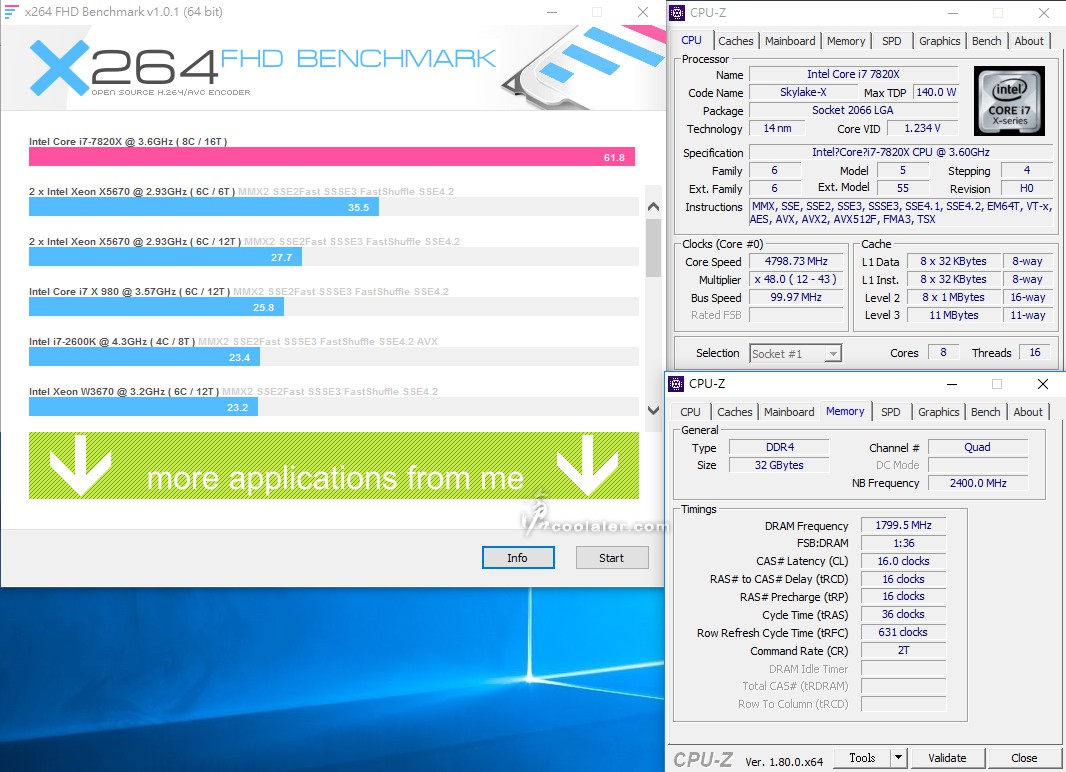This screenshot has height=772, width=1066.
Task: Click the Cycle Time tRAS value 36 clocks
Action: pos(904,614)
